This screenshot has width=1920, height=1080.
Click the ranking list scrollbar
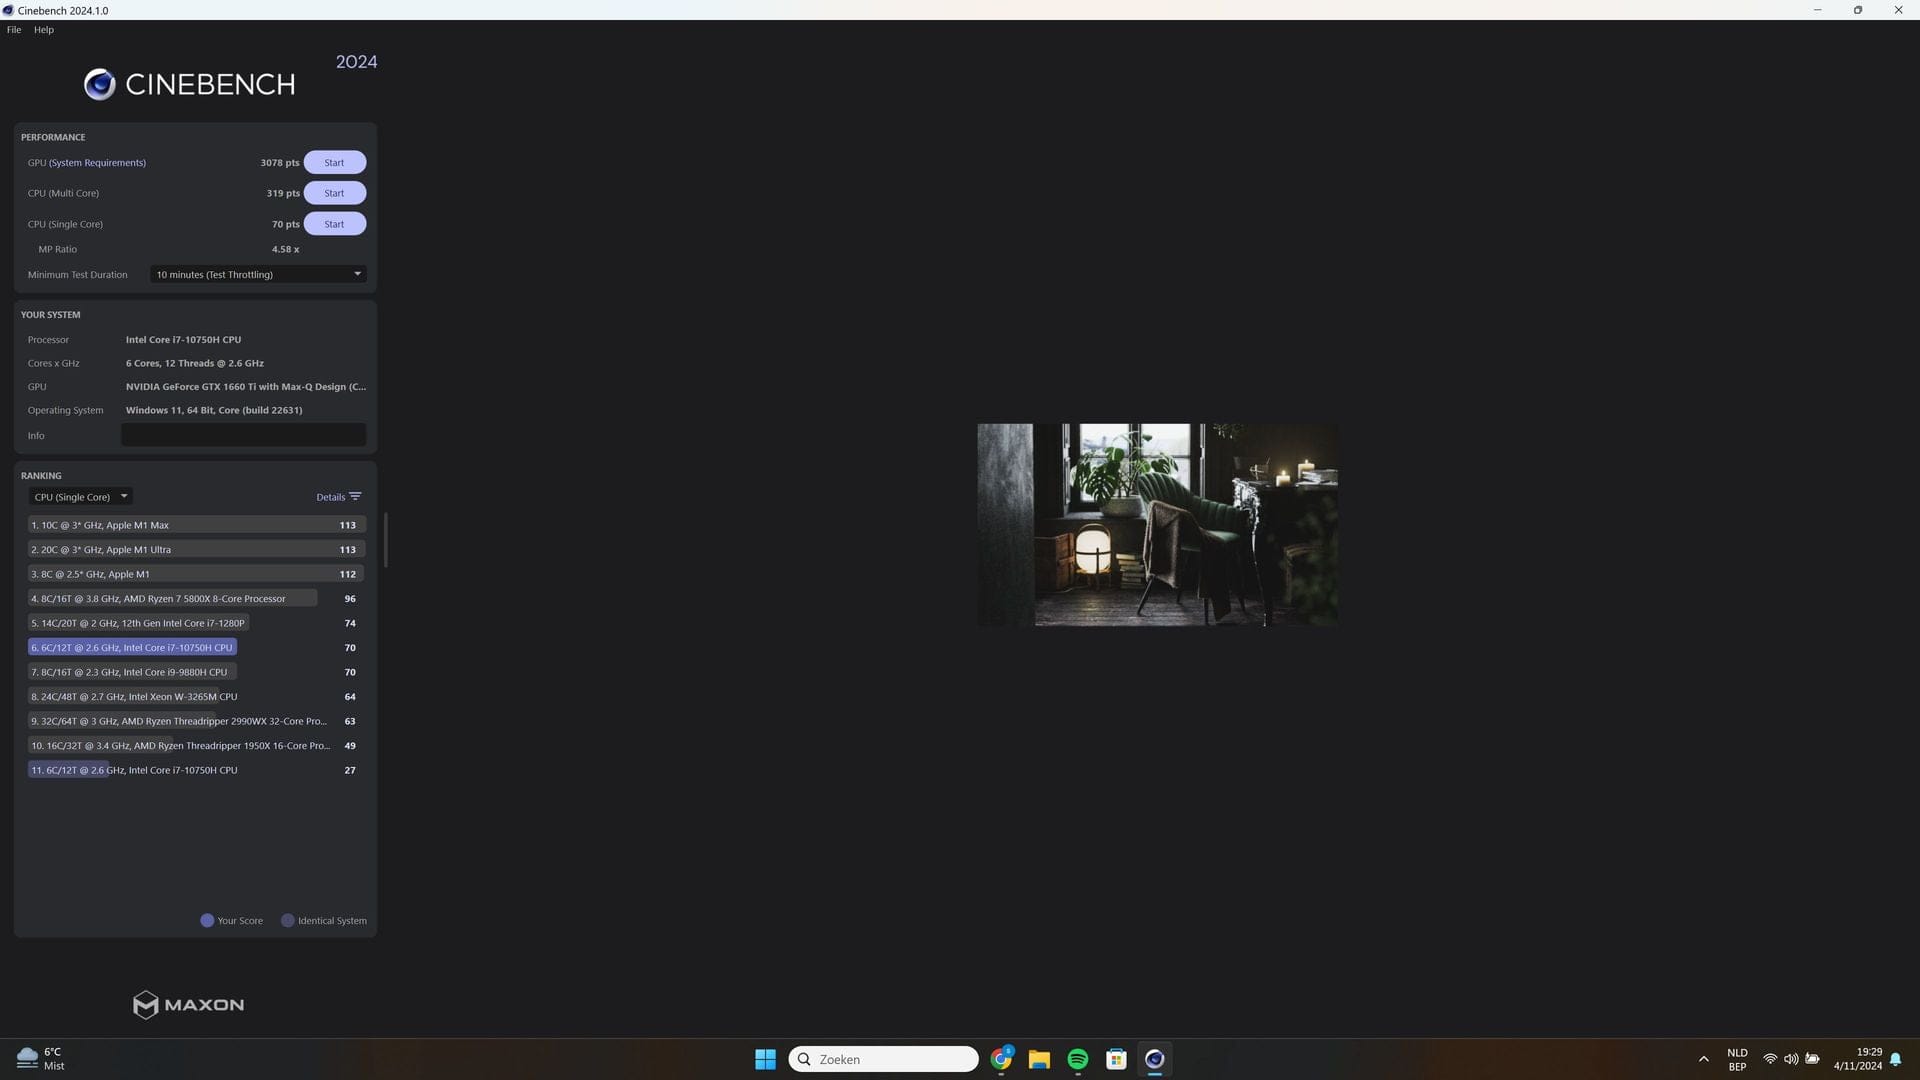385,540
